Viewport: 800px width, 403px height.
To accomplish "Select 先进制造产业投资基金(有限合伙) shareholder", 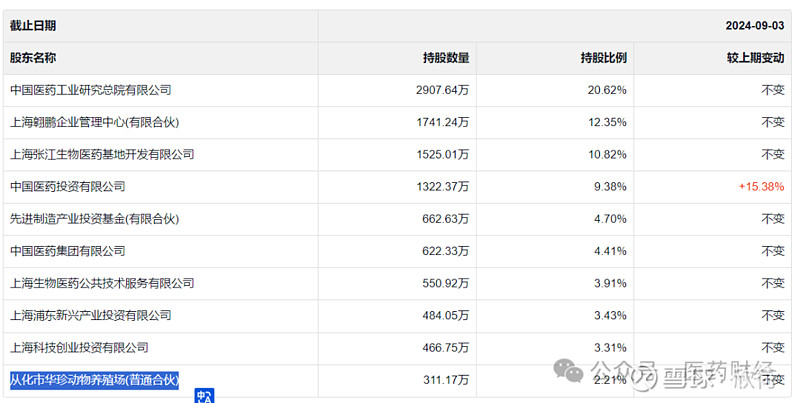I will pyautogui.click(x=94, y=219).
